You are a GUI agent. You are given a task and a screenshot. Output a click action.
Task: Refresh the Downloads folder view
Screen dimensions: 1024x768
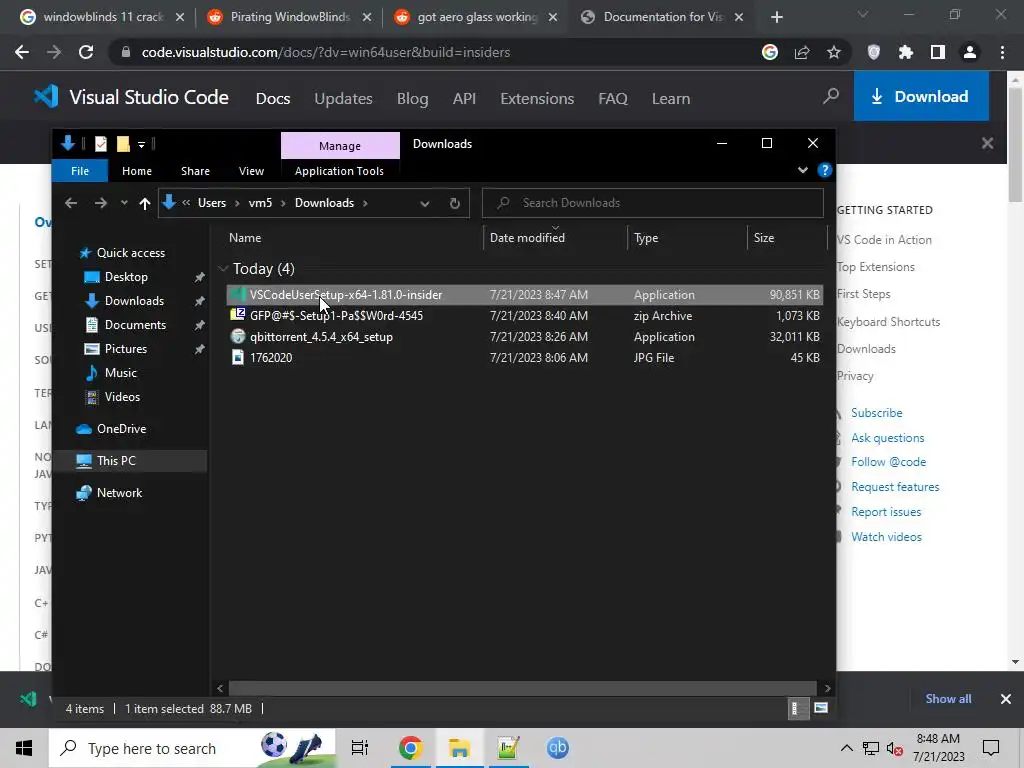455,203
